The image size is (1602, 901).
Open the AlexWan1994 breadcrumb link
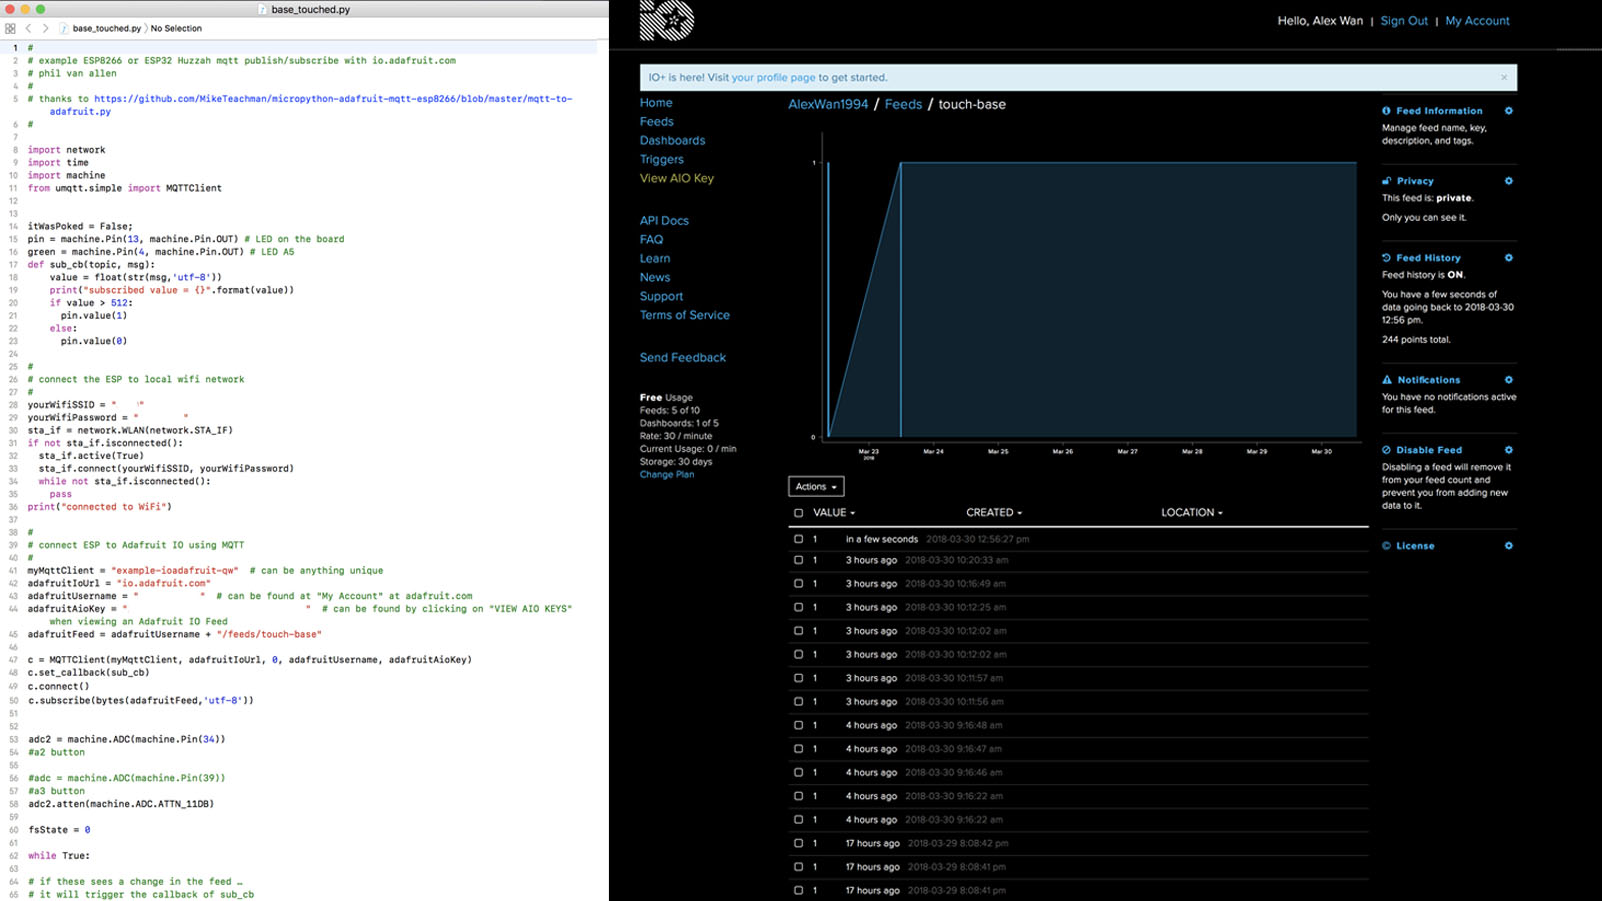[x=828, y=104]
